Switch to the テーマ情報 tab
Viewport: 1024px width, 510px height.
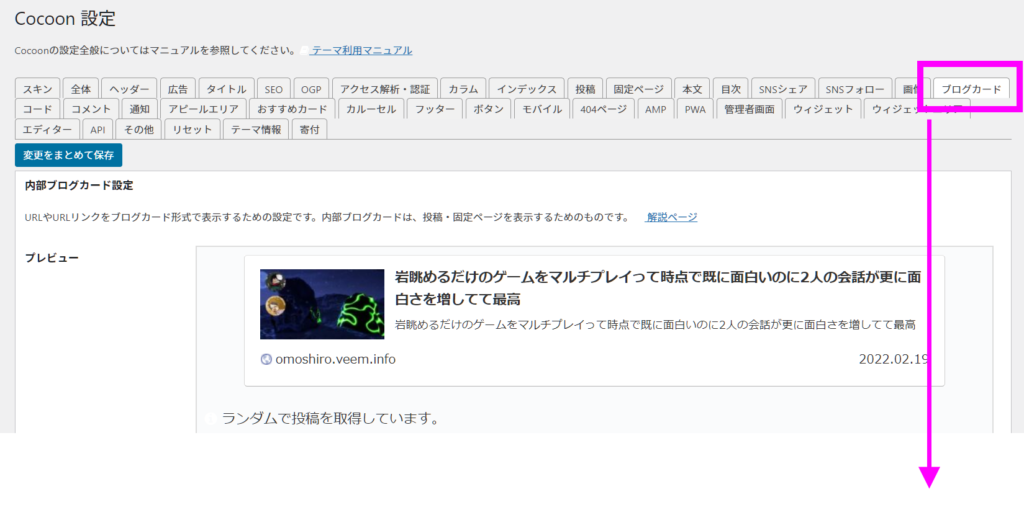tap(256, 129)
